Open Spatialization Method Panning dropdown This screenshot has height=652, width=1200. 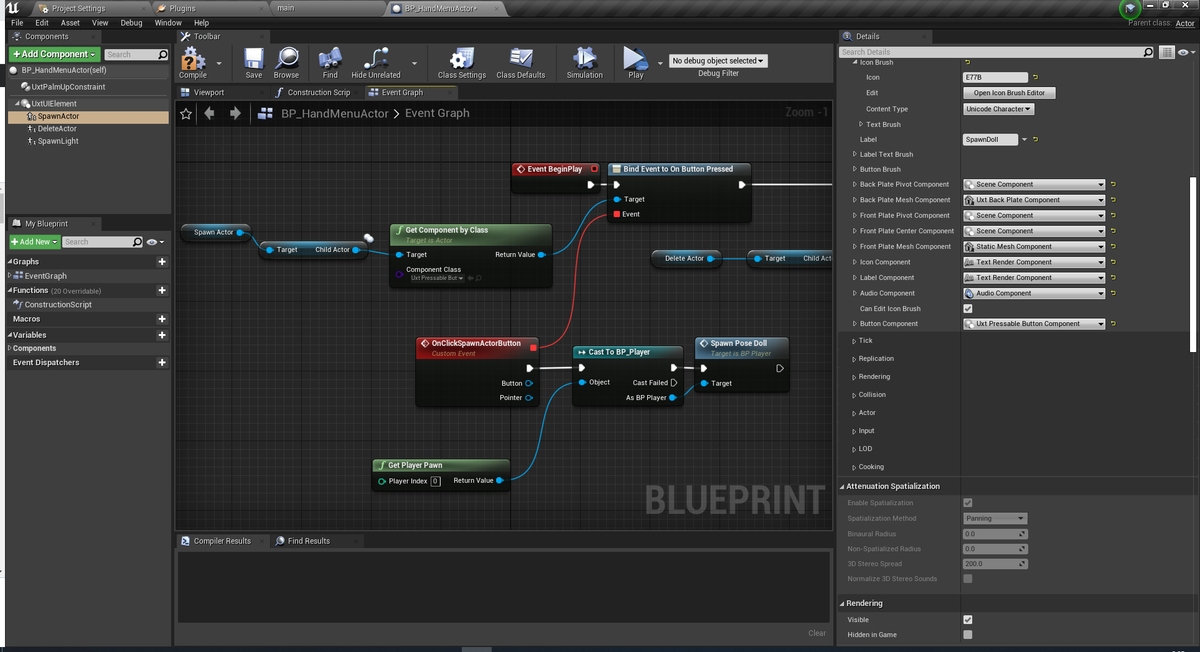tap(995, 518)
